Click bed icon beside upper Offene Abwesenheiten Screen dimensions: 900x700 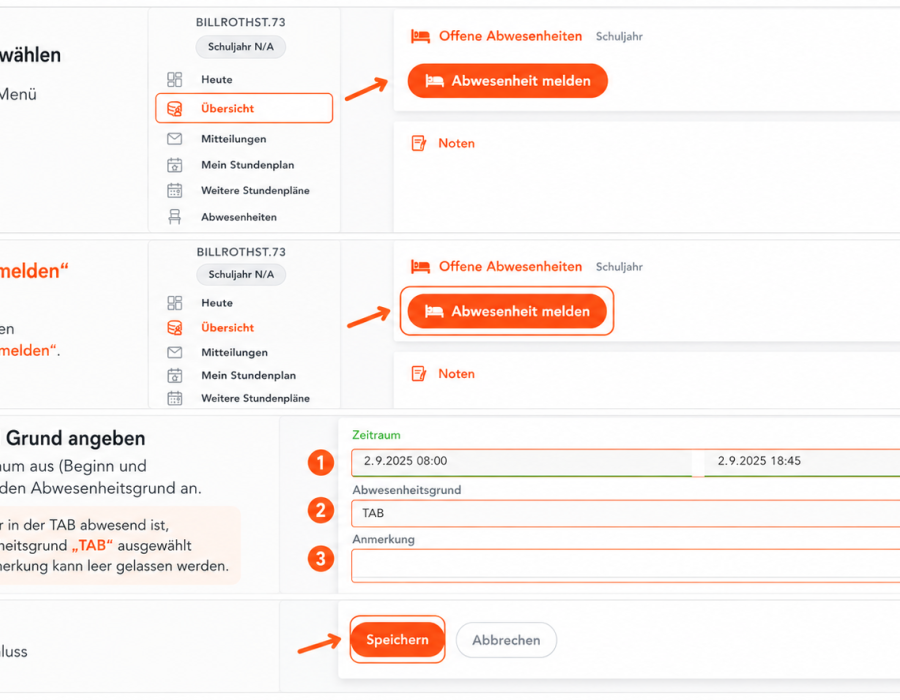click(421, 36)
